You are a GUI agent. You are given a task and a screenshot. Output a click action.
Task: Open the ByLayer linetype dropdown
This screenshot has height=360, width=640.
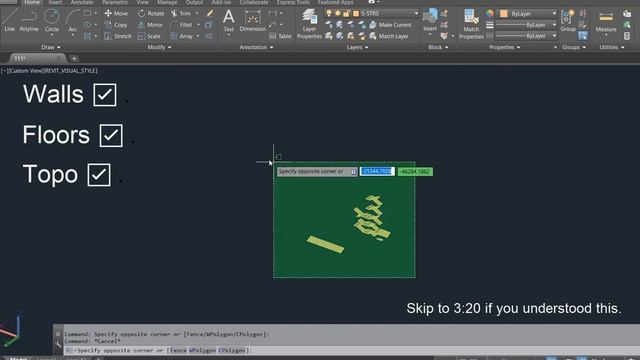554,36
